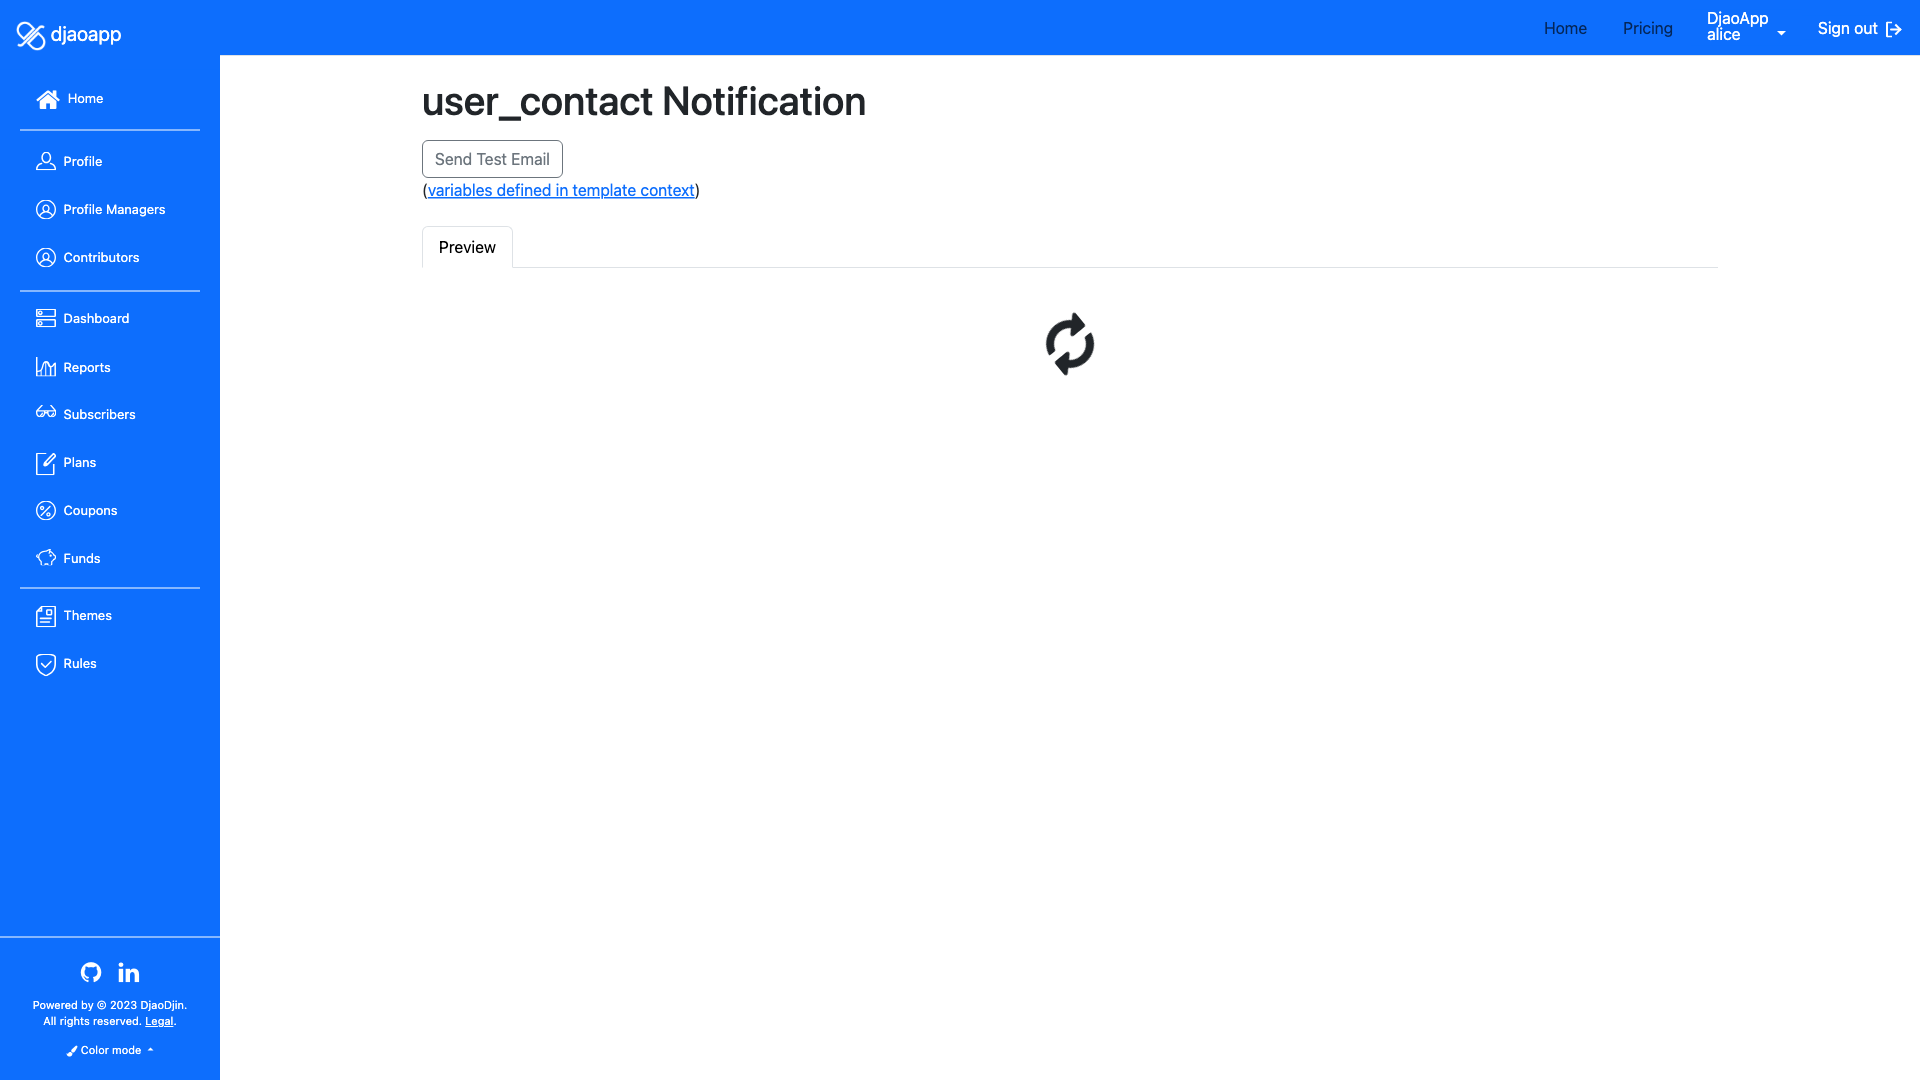Image resolution: width=1920 pixels, height=1080 pixels.
Task: Open Profile Managers label
Action: pos(114,209)
